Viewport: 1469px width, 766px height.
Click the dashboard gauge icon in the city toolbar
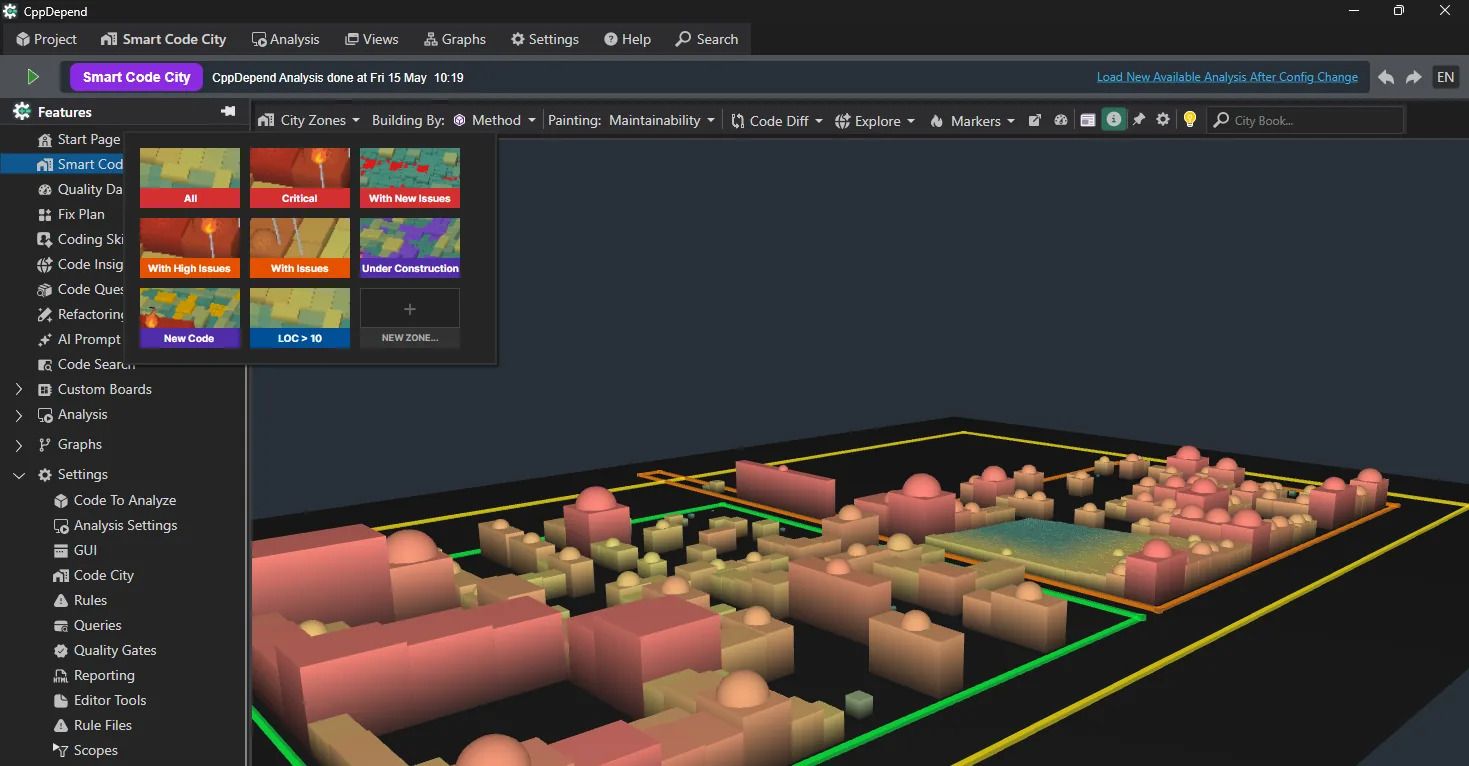click(1061, 120)
